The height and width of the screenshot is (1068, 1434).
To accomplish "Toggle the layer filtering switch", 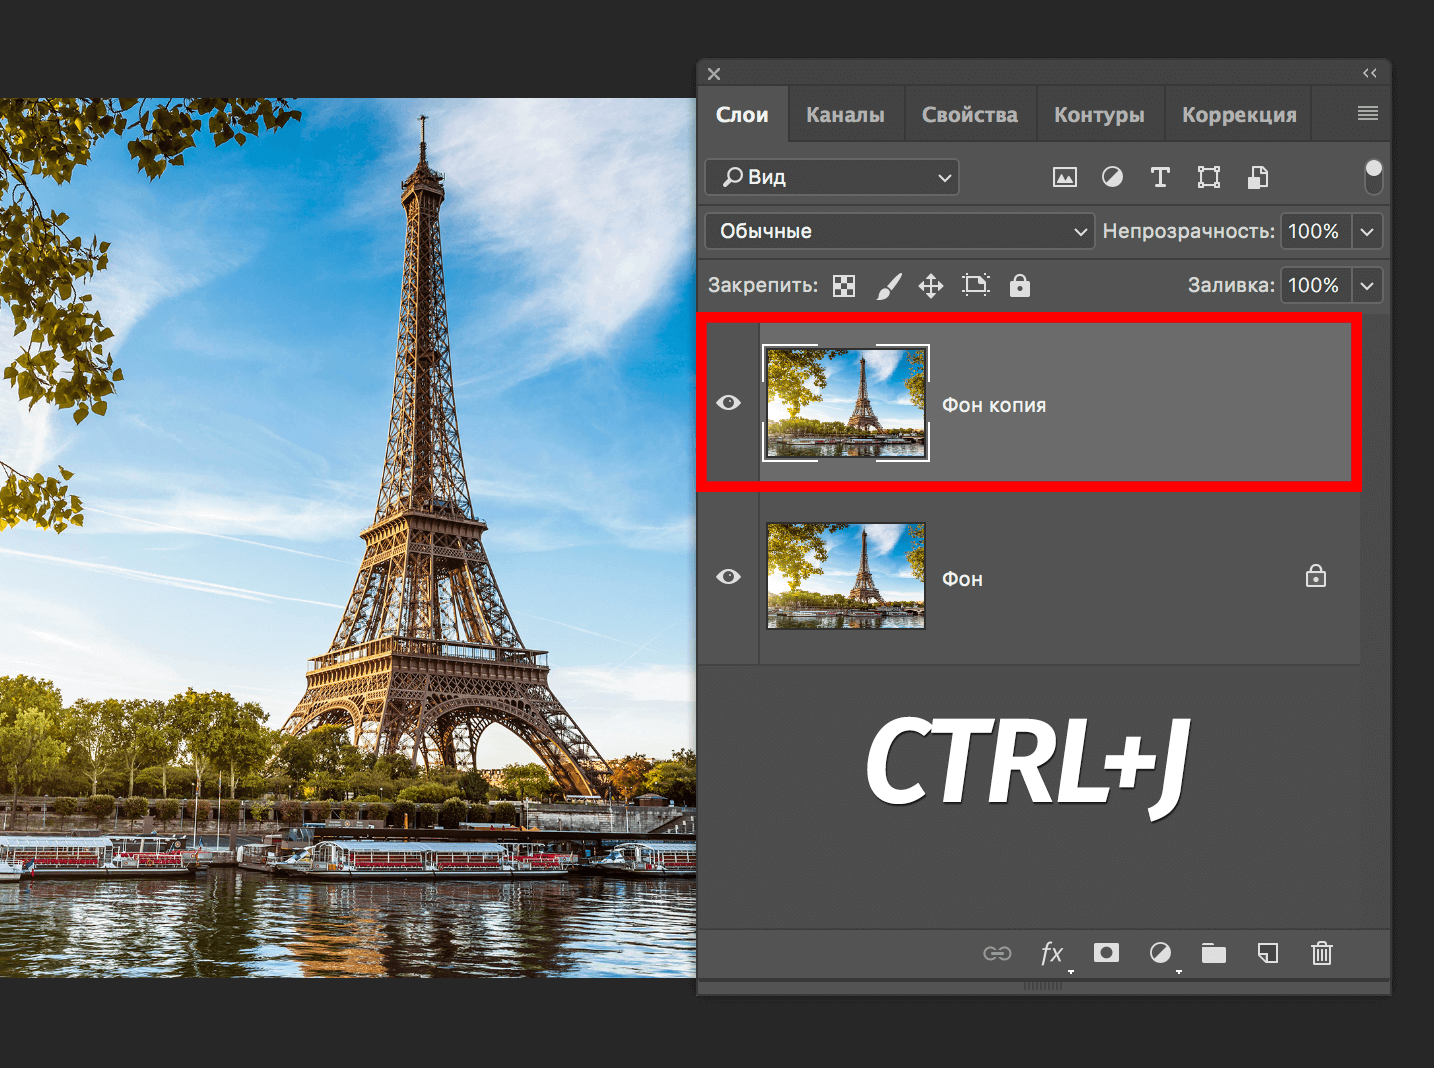I will pos(1374,176).
